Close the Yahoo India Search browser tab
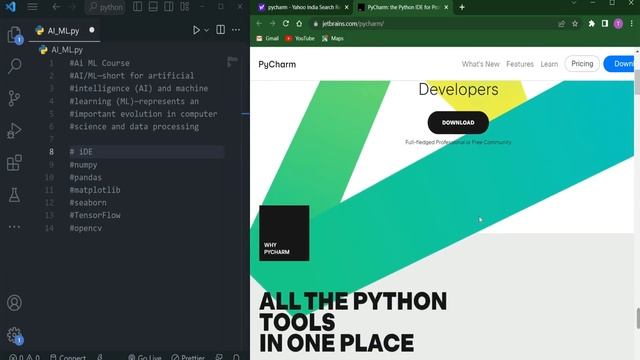 [x=347, y=7]
